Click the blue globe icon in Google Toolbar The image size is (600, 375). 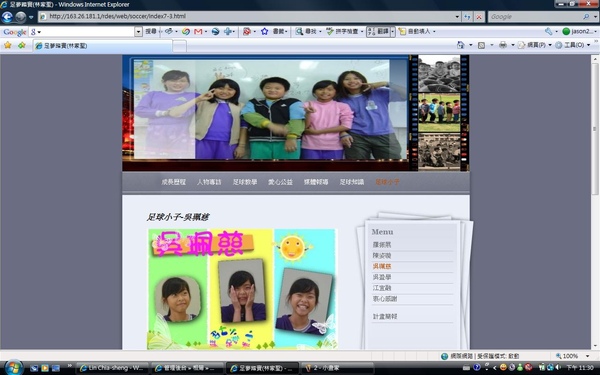[215, 31]
